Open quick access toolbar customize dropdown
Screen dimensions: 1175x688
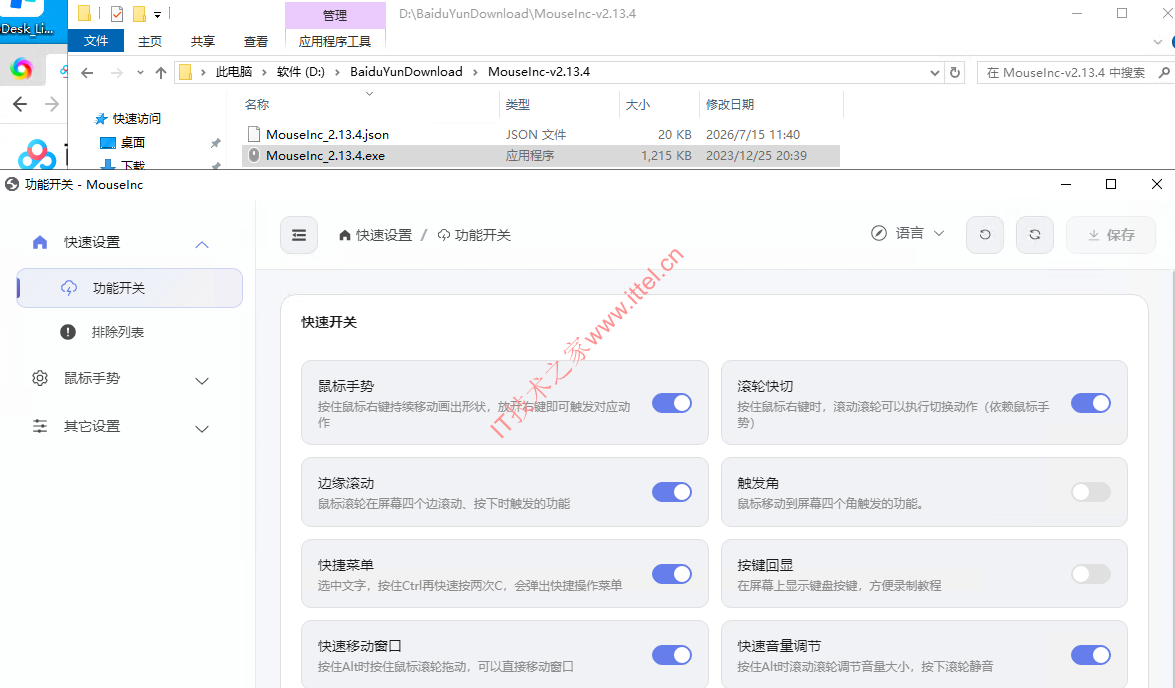(x=157, y=14)
